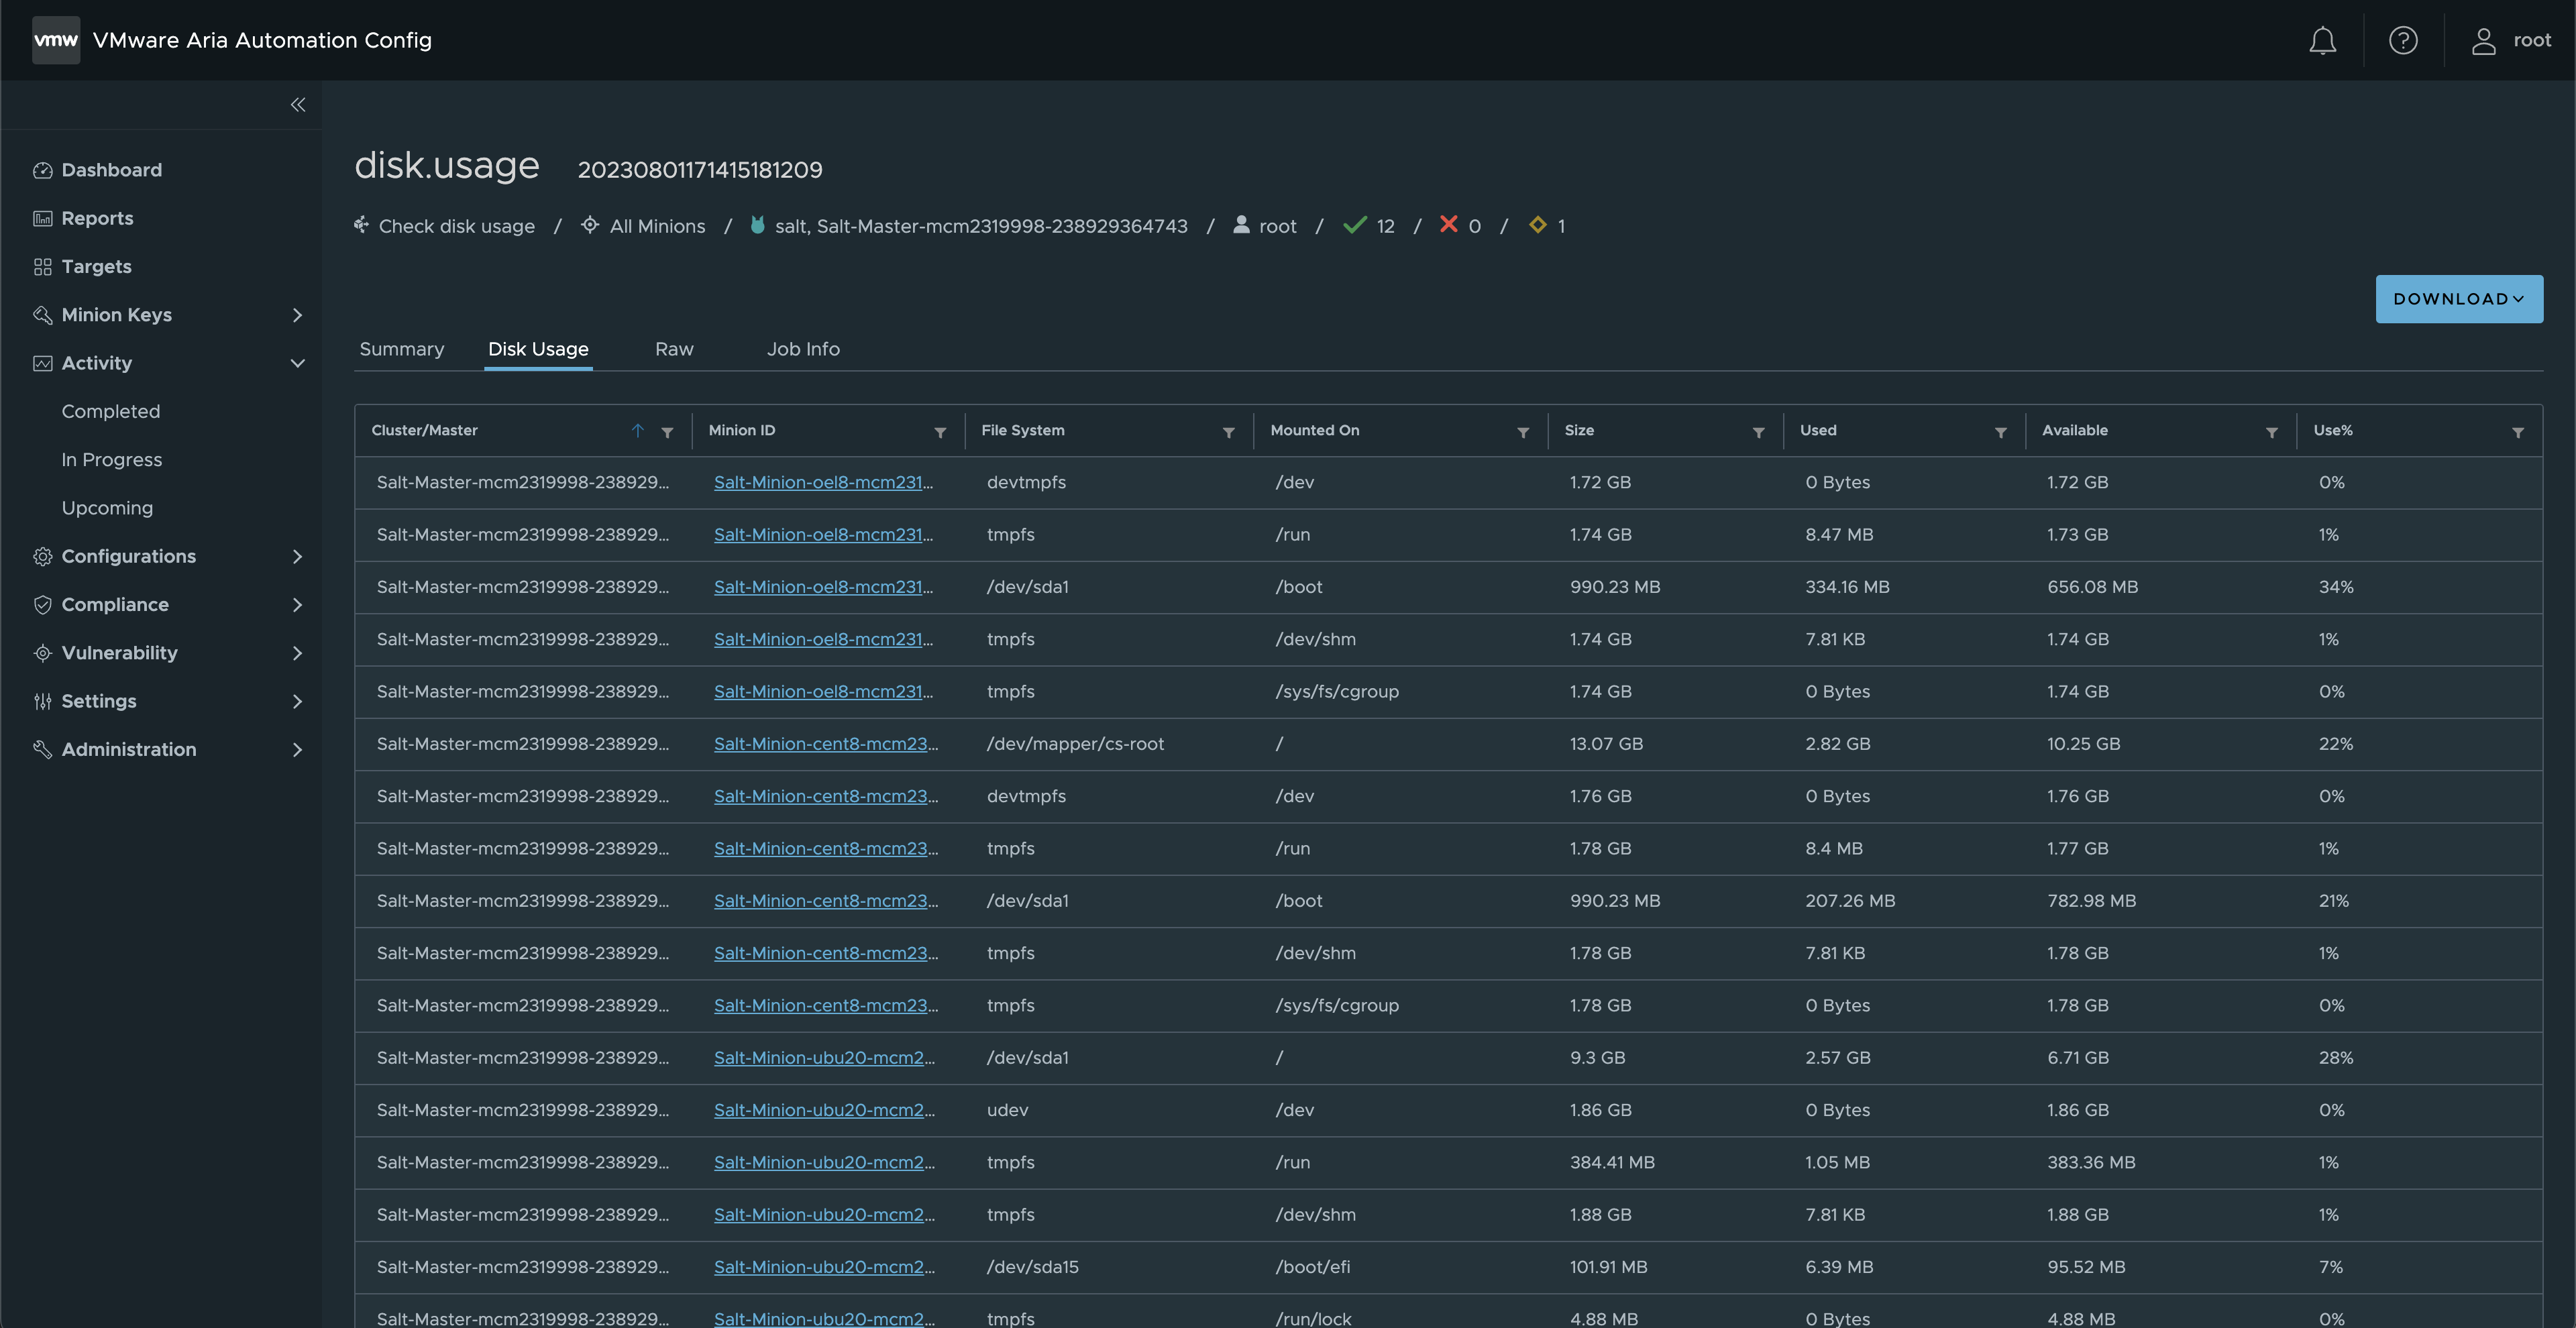Click the Reports chart icon
The height and width of the screenshot is (1328, 2576).
[42, 218]
